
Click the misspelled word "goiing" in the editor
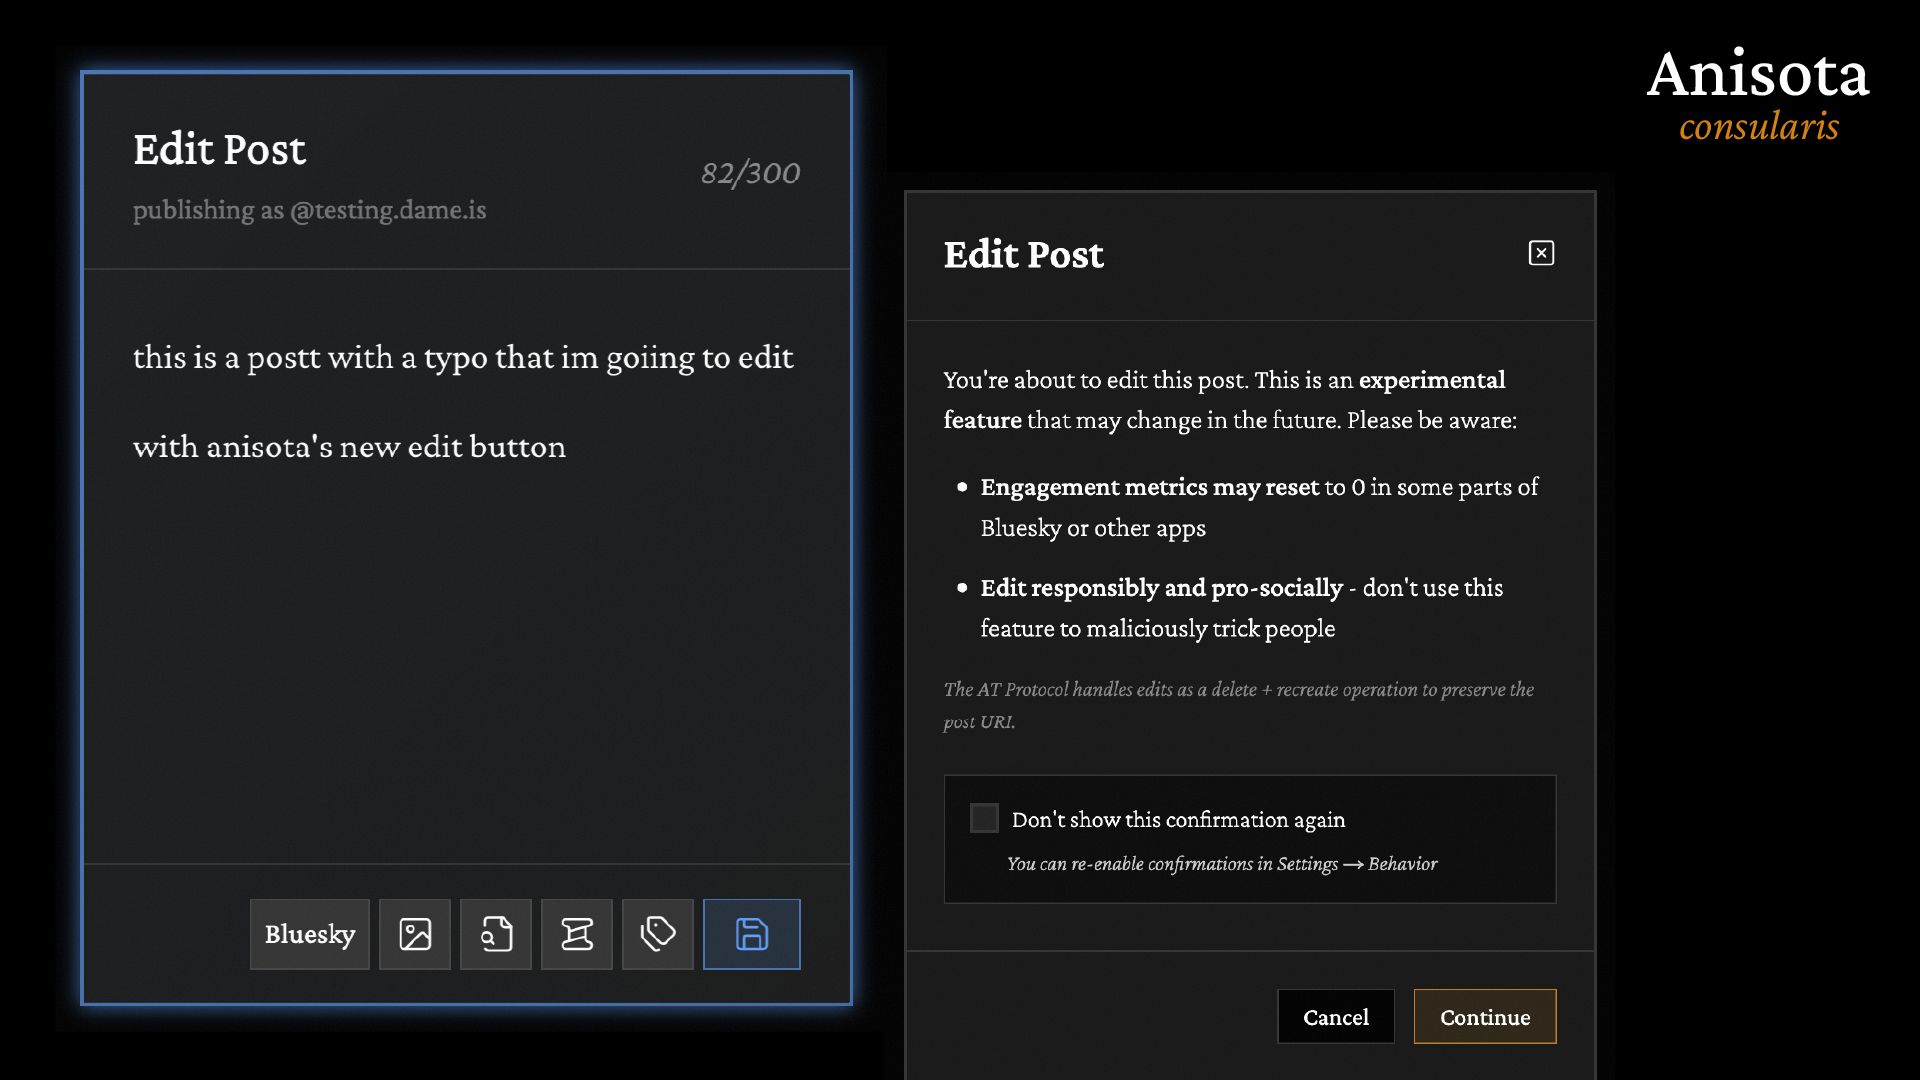click(650, 358)
